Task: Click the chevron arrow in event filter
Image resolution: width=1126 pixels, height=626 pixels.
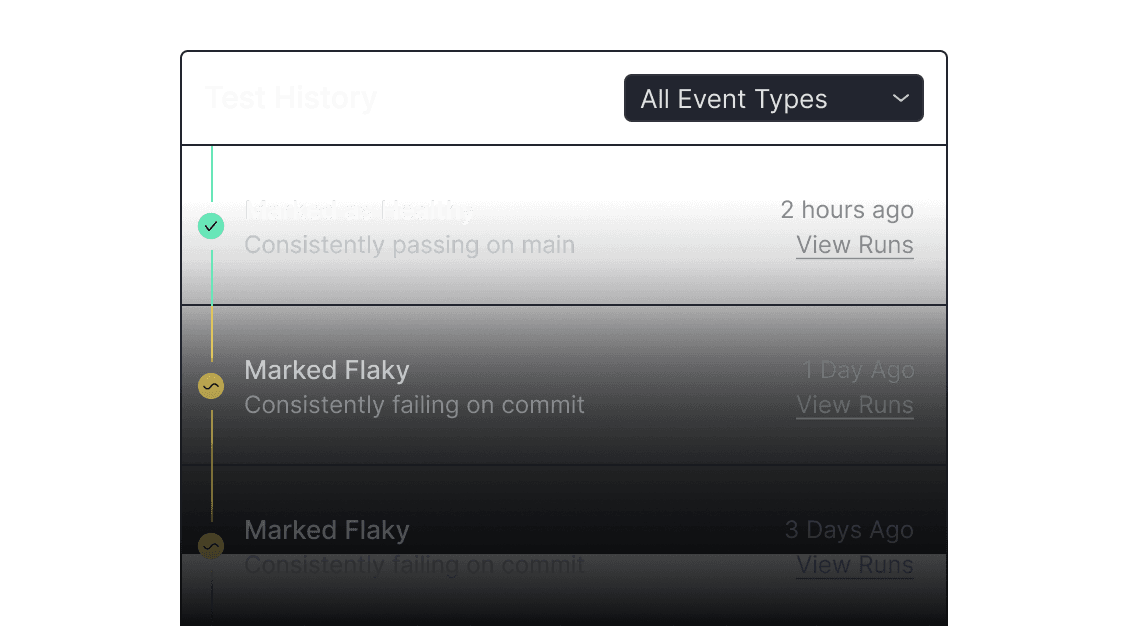Action: tap(901, 98)
